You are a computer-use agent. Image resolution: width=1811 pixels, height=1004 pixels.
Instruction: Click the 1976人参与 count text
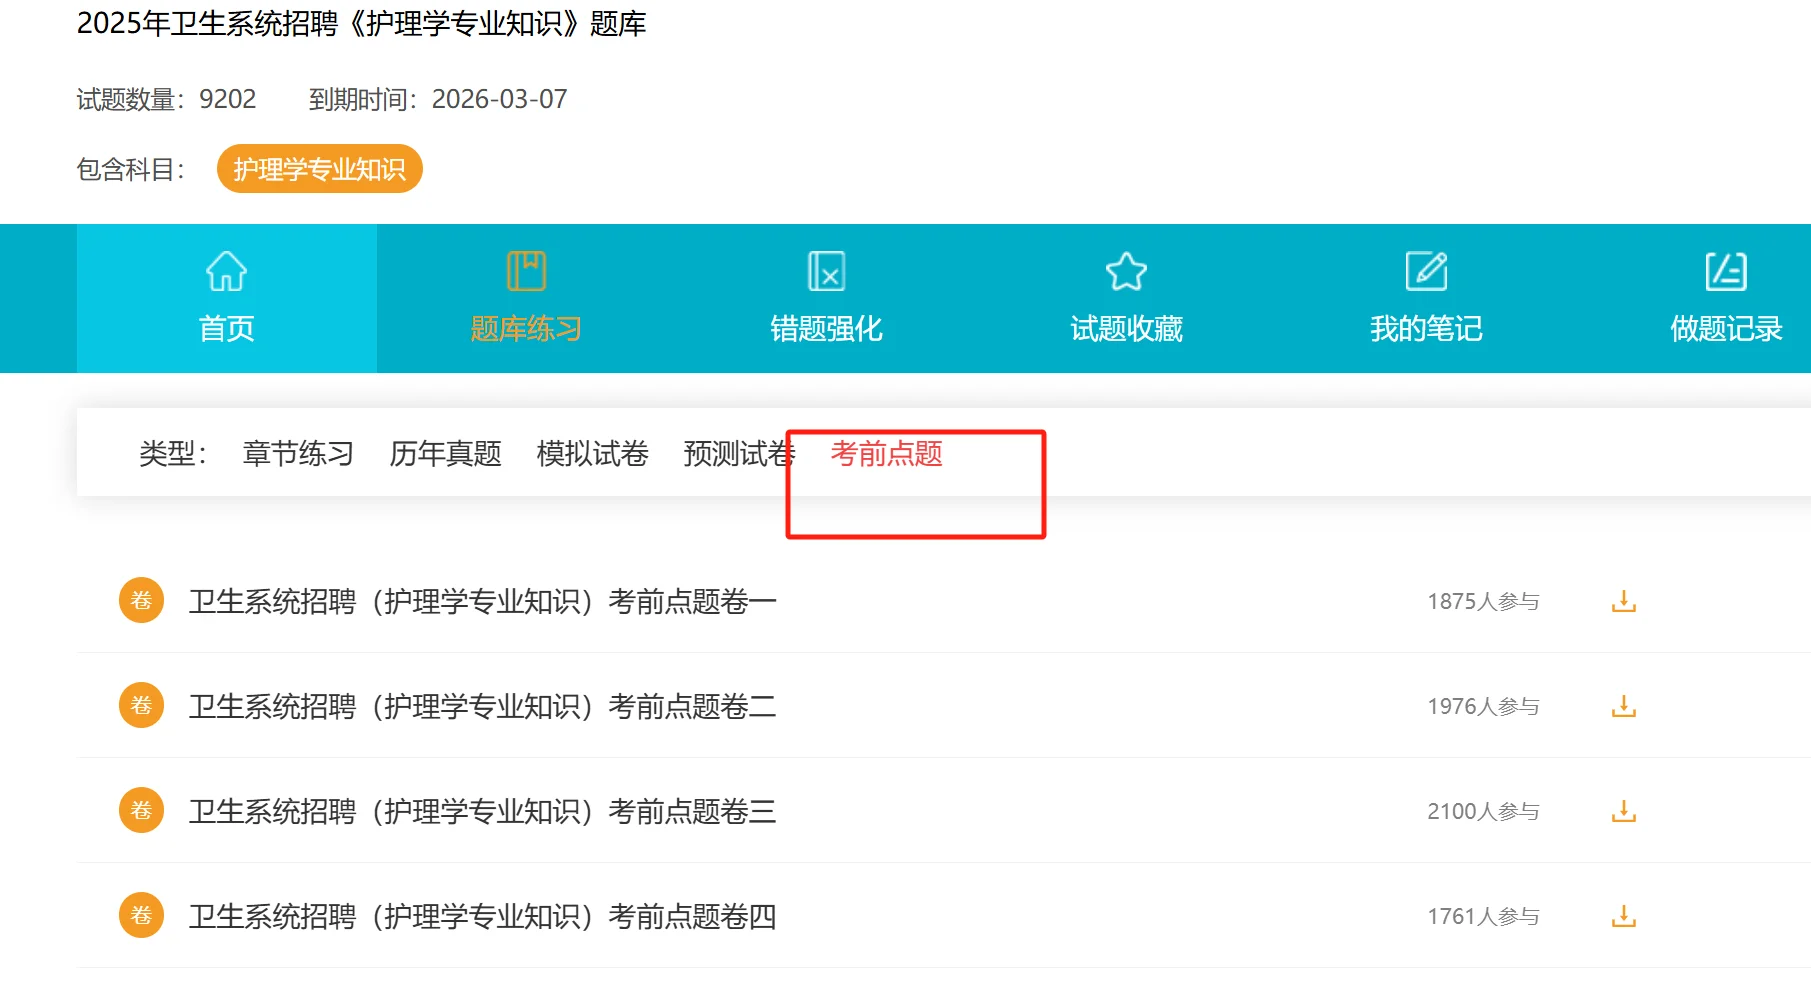[1483, 706]
